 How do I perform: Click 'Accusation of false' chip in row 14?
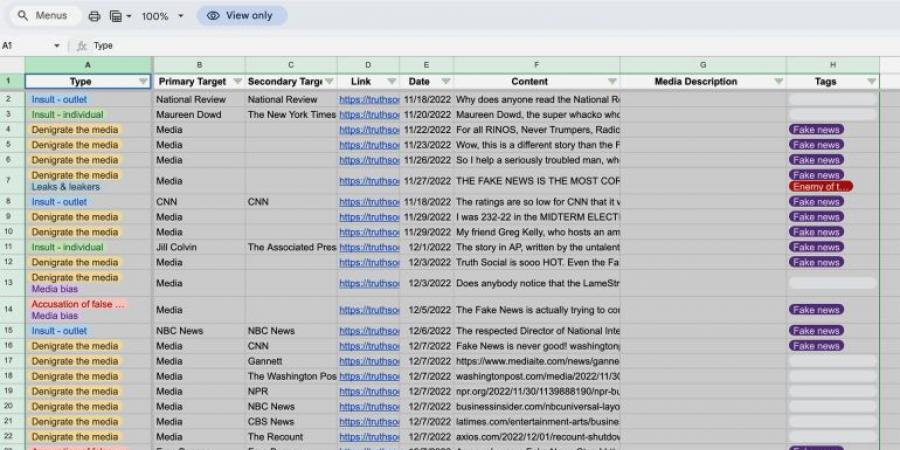coord(78,304)
